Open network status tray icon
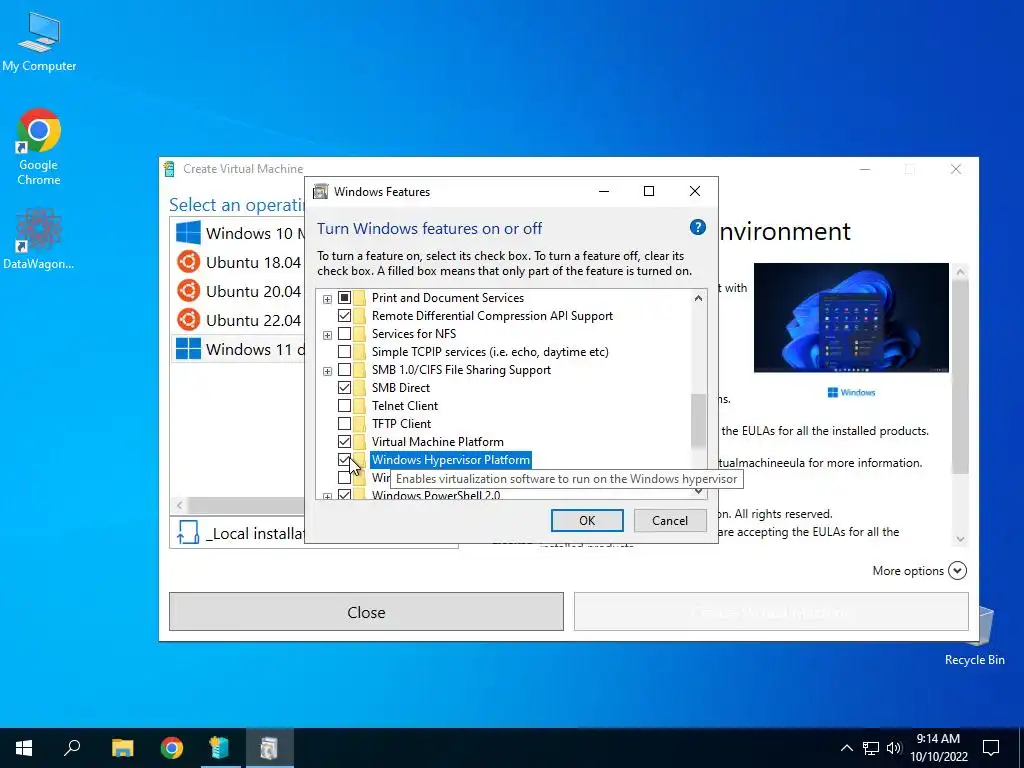The width and height of the screenshot is (1024, 768). [871, 748]
